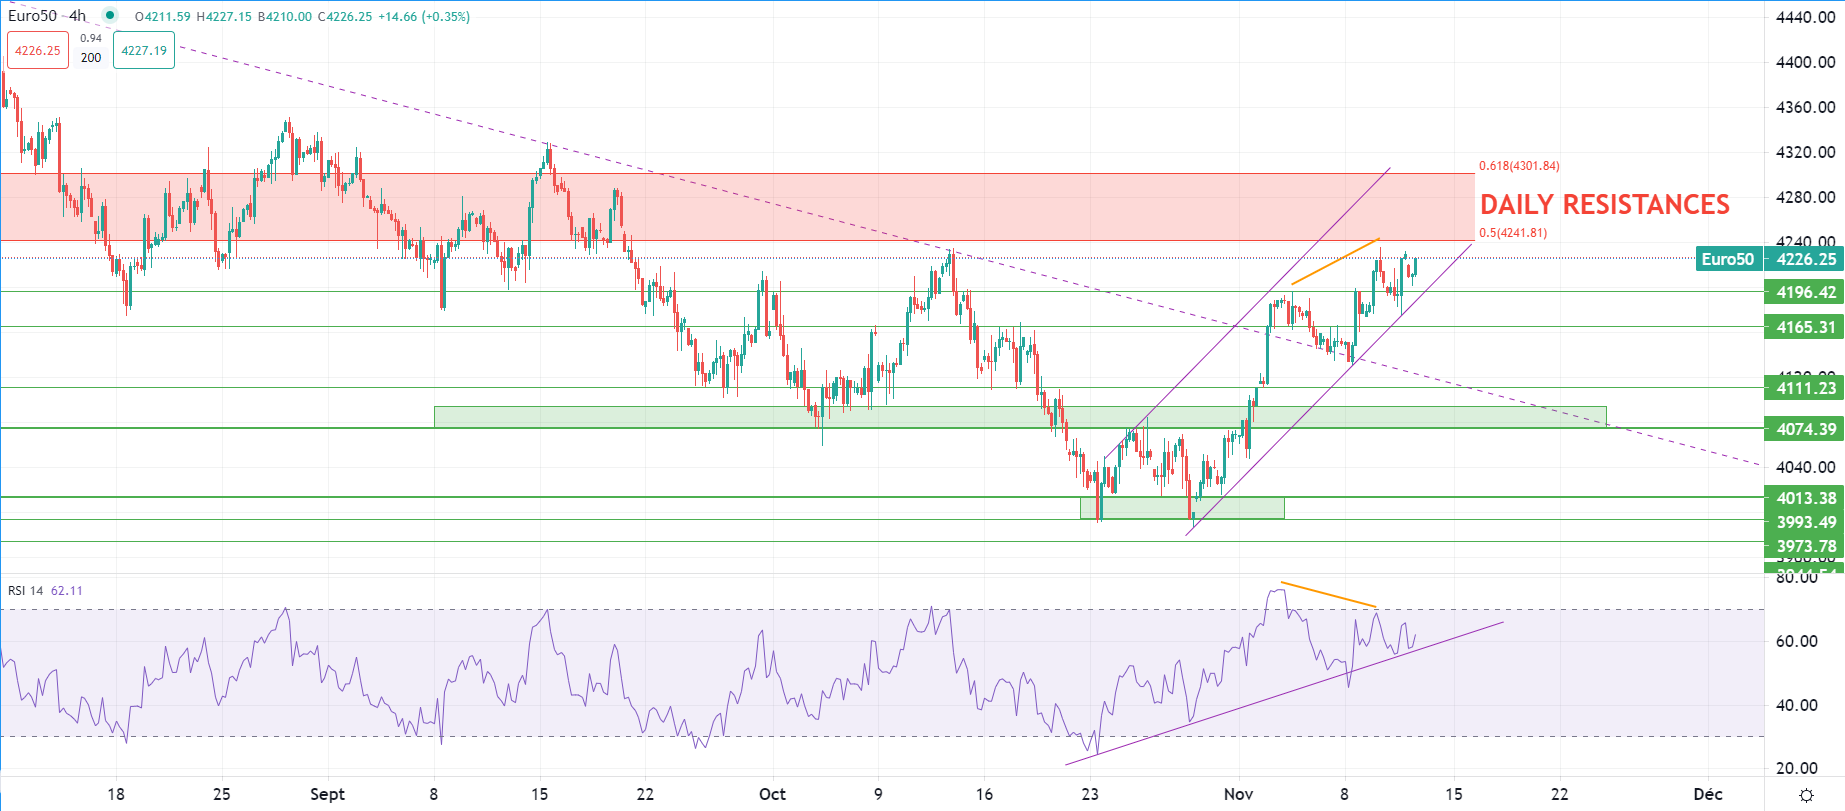Select the 4111.23 horizontal level price label
The height and width of the screenshot is (811, 1845).
(x=1805, y=389)
